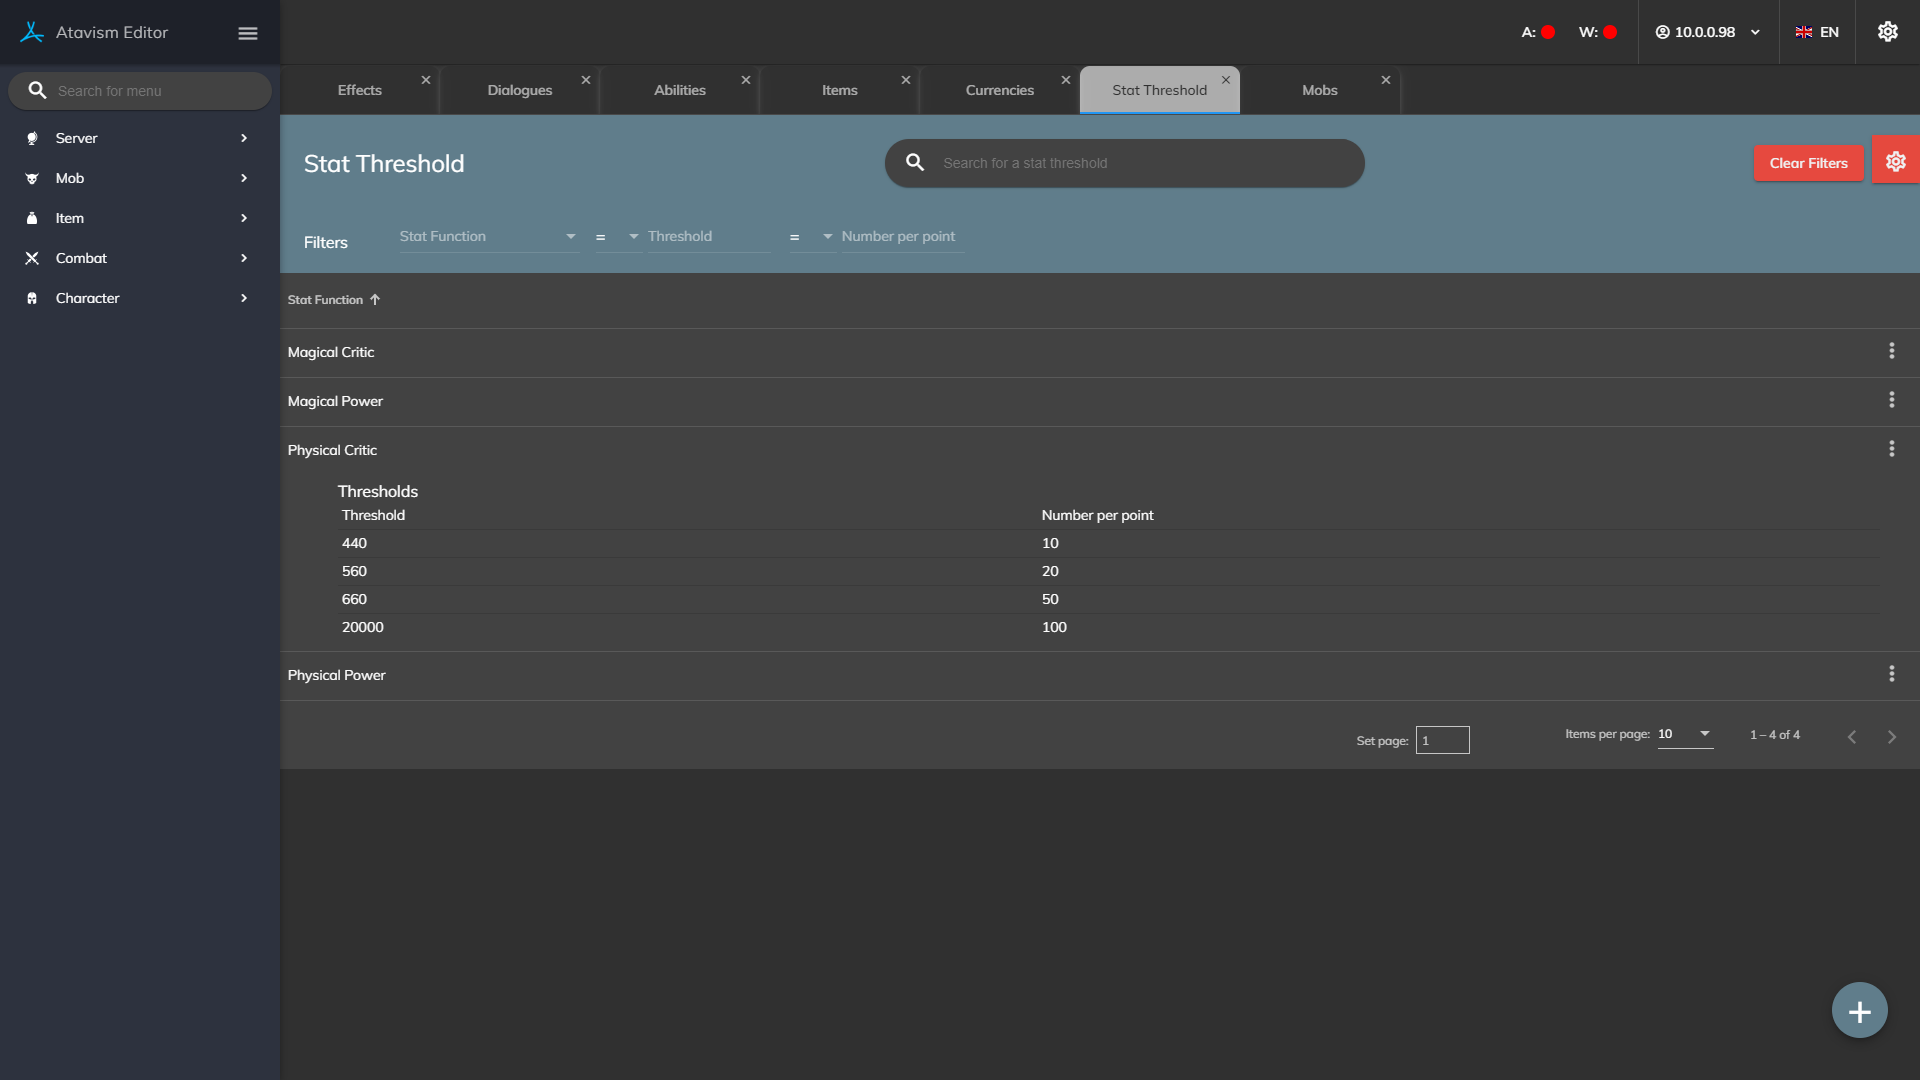Open the EN language selector

(1817, 32)
